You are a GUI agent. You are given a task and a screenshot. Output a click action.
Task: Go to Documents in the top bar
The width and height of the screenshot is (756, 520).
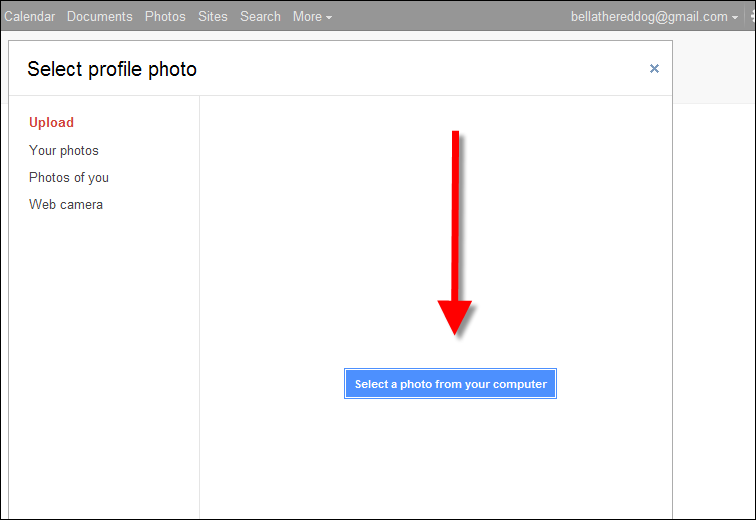tap(99, 17)
